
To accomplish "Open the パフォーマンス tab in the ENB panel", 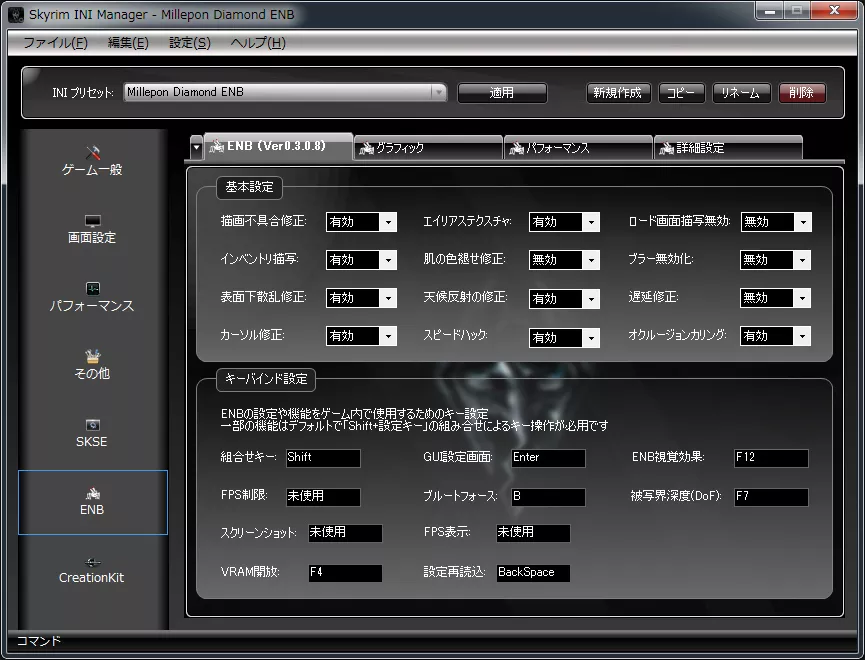I will click(578, 148).
